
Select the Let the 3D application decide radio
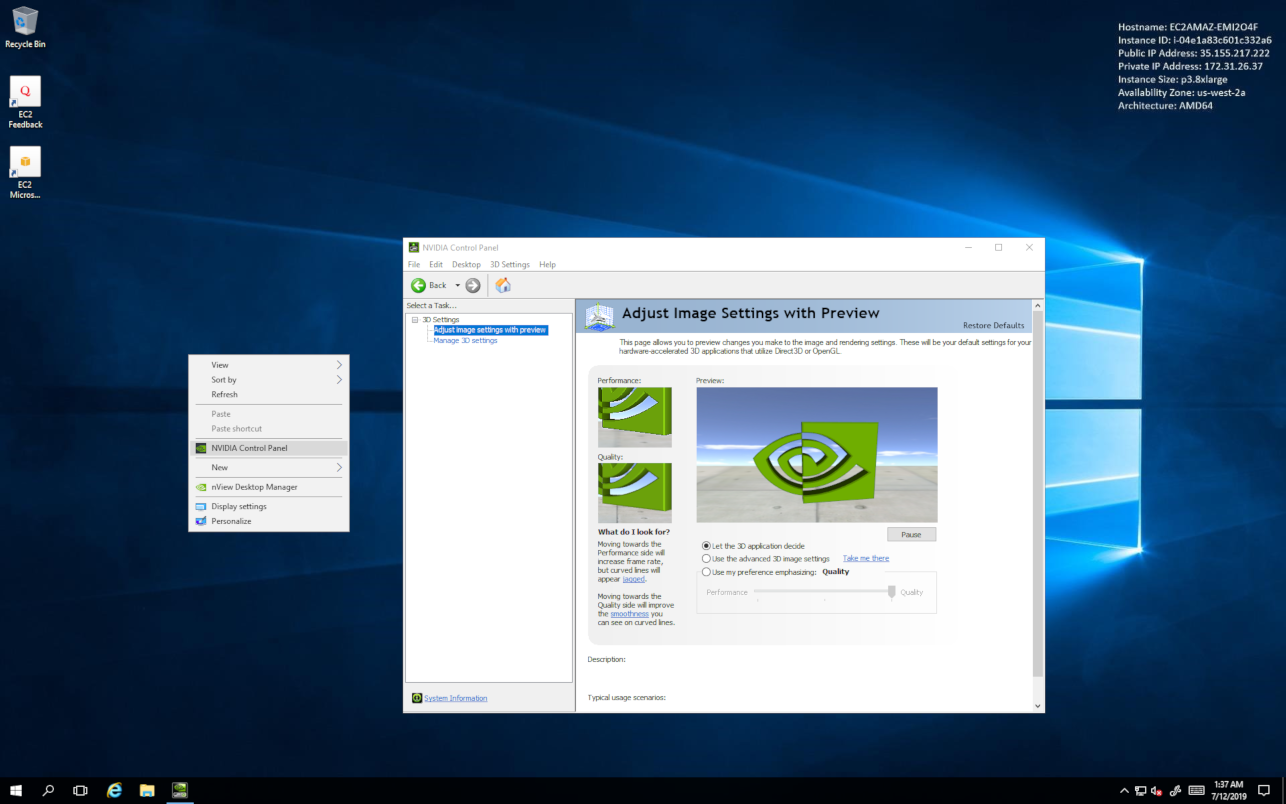coord(706,546)
